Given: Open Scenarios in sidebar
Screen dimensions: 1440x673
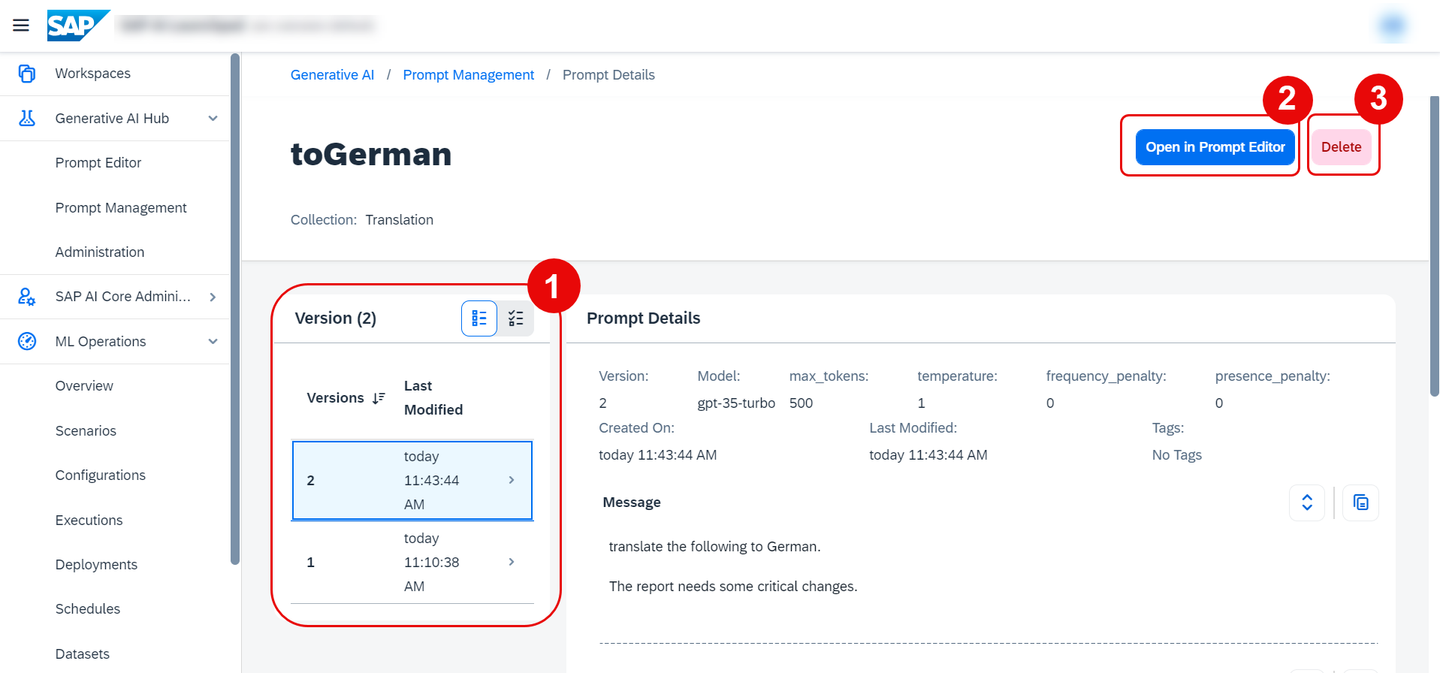Looking at the screenshot, I should tap(86, 431).
